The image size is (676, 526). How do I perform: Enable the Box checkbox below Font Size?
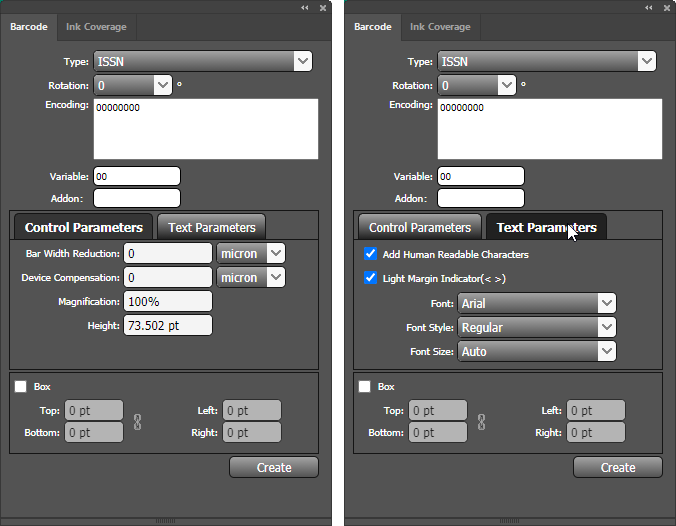point(365,386)
